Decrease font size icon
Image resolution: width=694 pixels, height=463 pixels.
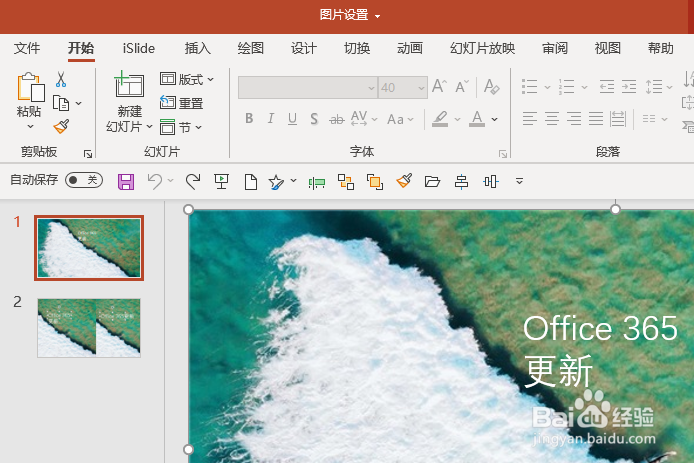coord(462,86)
